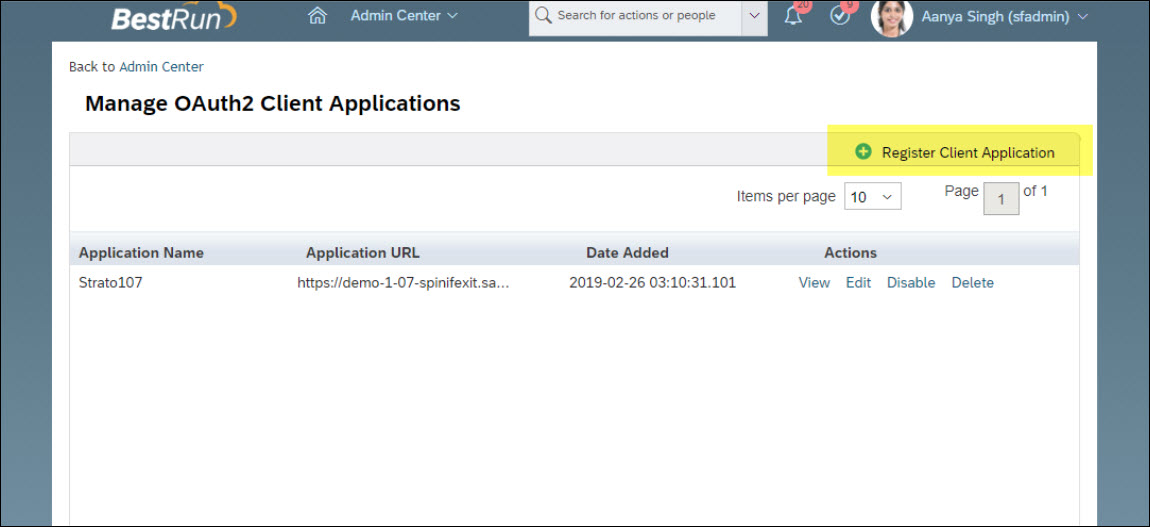Open the notifications bell icon
This screenshot has height=527, width=1150.
click(x=793, y=17)
